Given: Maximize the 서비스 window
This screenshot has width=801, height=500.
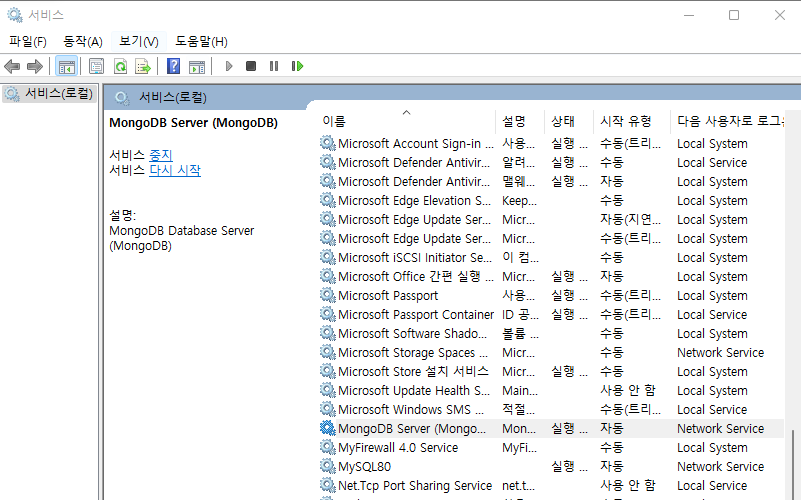Looking at the screenshot, I should [x=734, y=15].
